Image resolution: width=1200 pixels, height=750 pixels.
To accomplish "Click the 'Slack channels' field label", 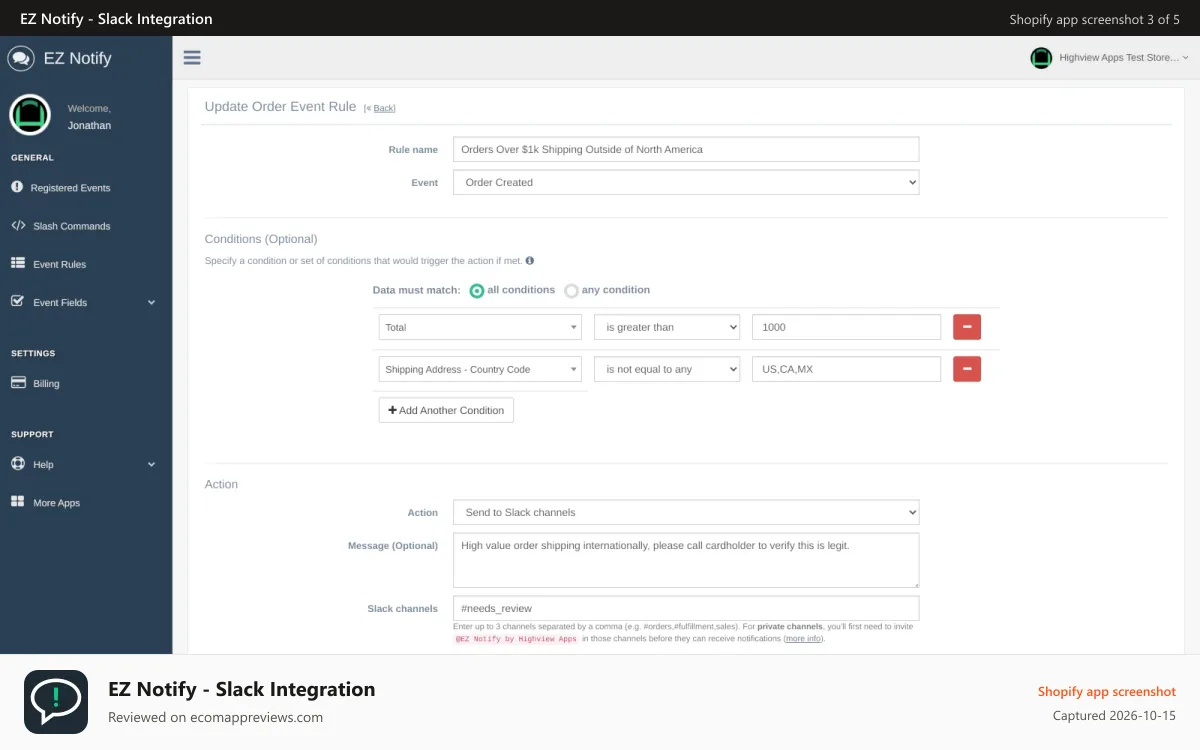I will 402,608.
